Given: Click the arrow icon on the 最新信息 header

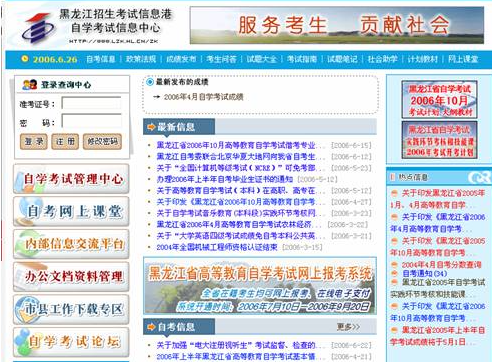Looking at the screenshot, I should click(151, 127).
